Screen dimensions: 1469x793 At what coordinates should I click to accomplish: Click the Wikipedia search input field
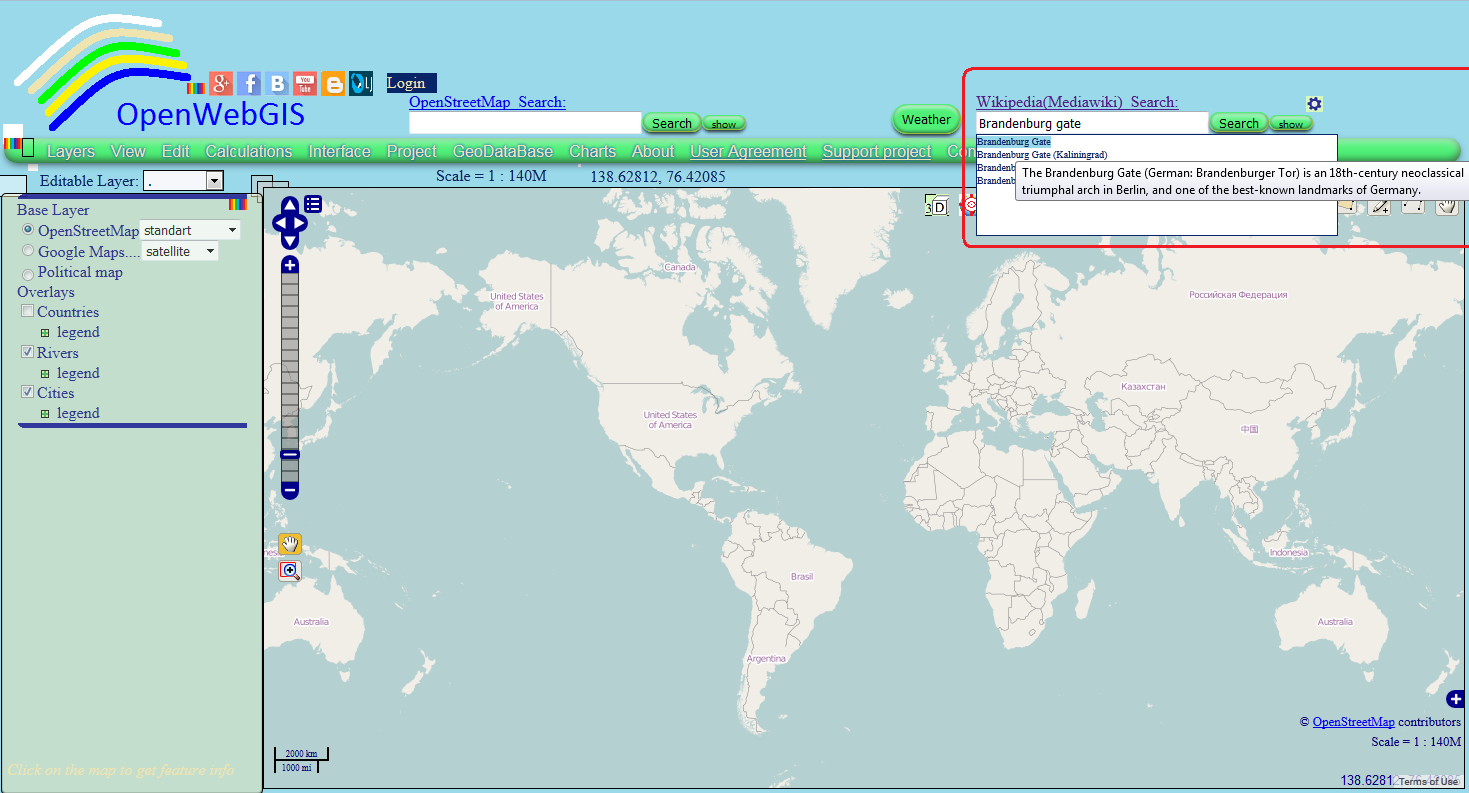pyautogui.click(x=1090, y=122)
